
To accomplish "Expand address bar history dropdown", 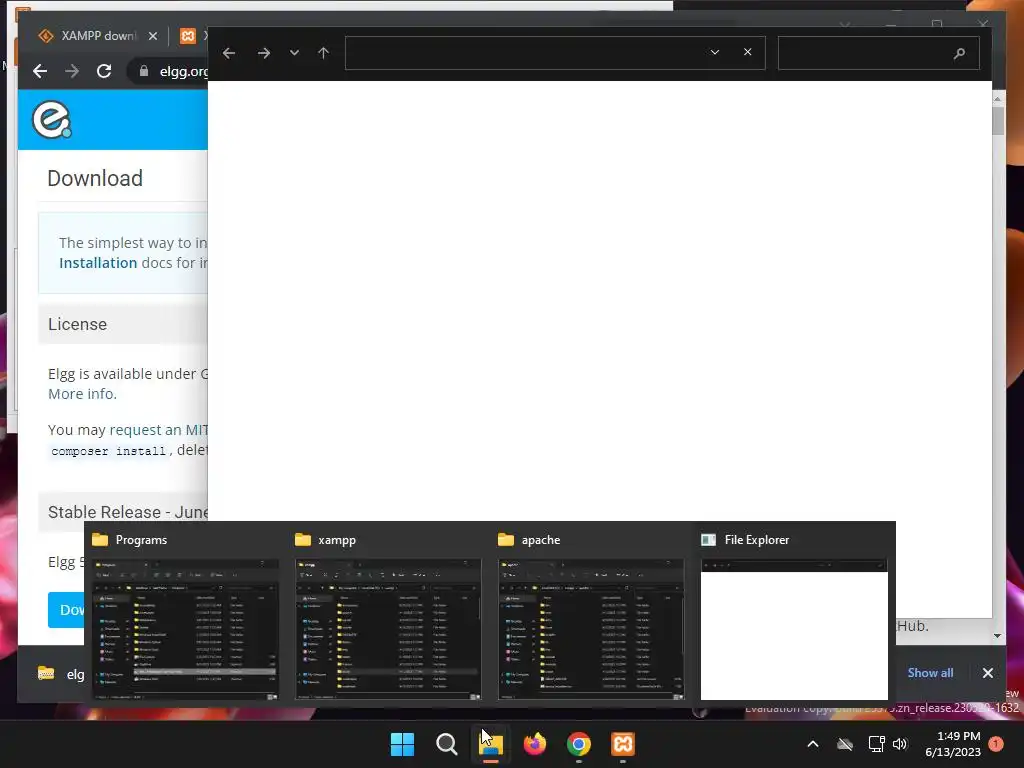I will coord(715,52).
